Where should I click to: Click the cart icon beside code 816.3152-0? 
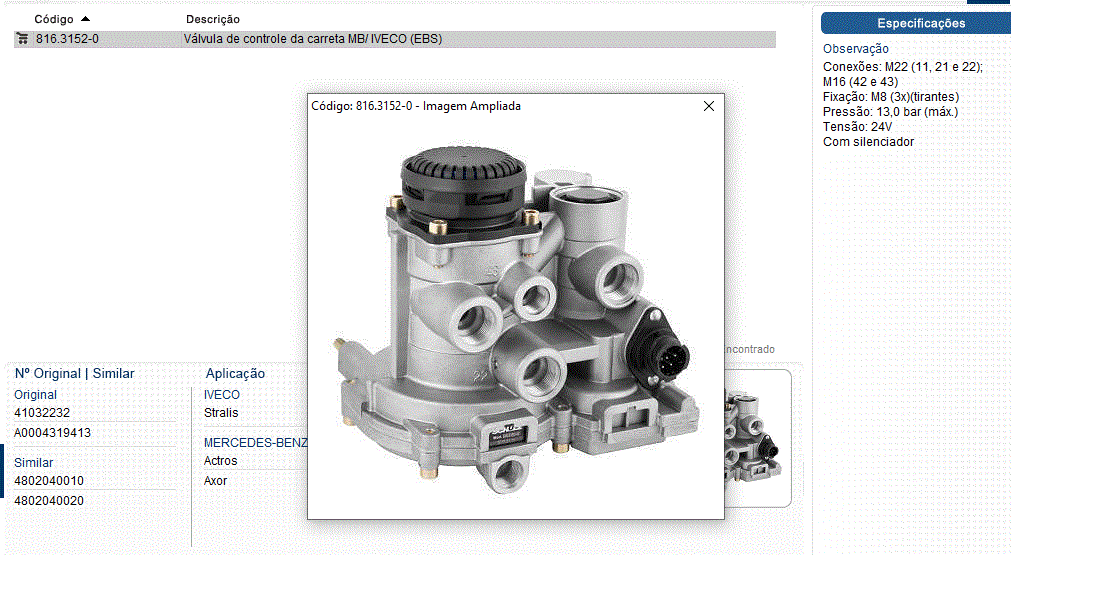pos(22,39)
